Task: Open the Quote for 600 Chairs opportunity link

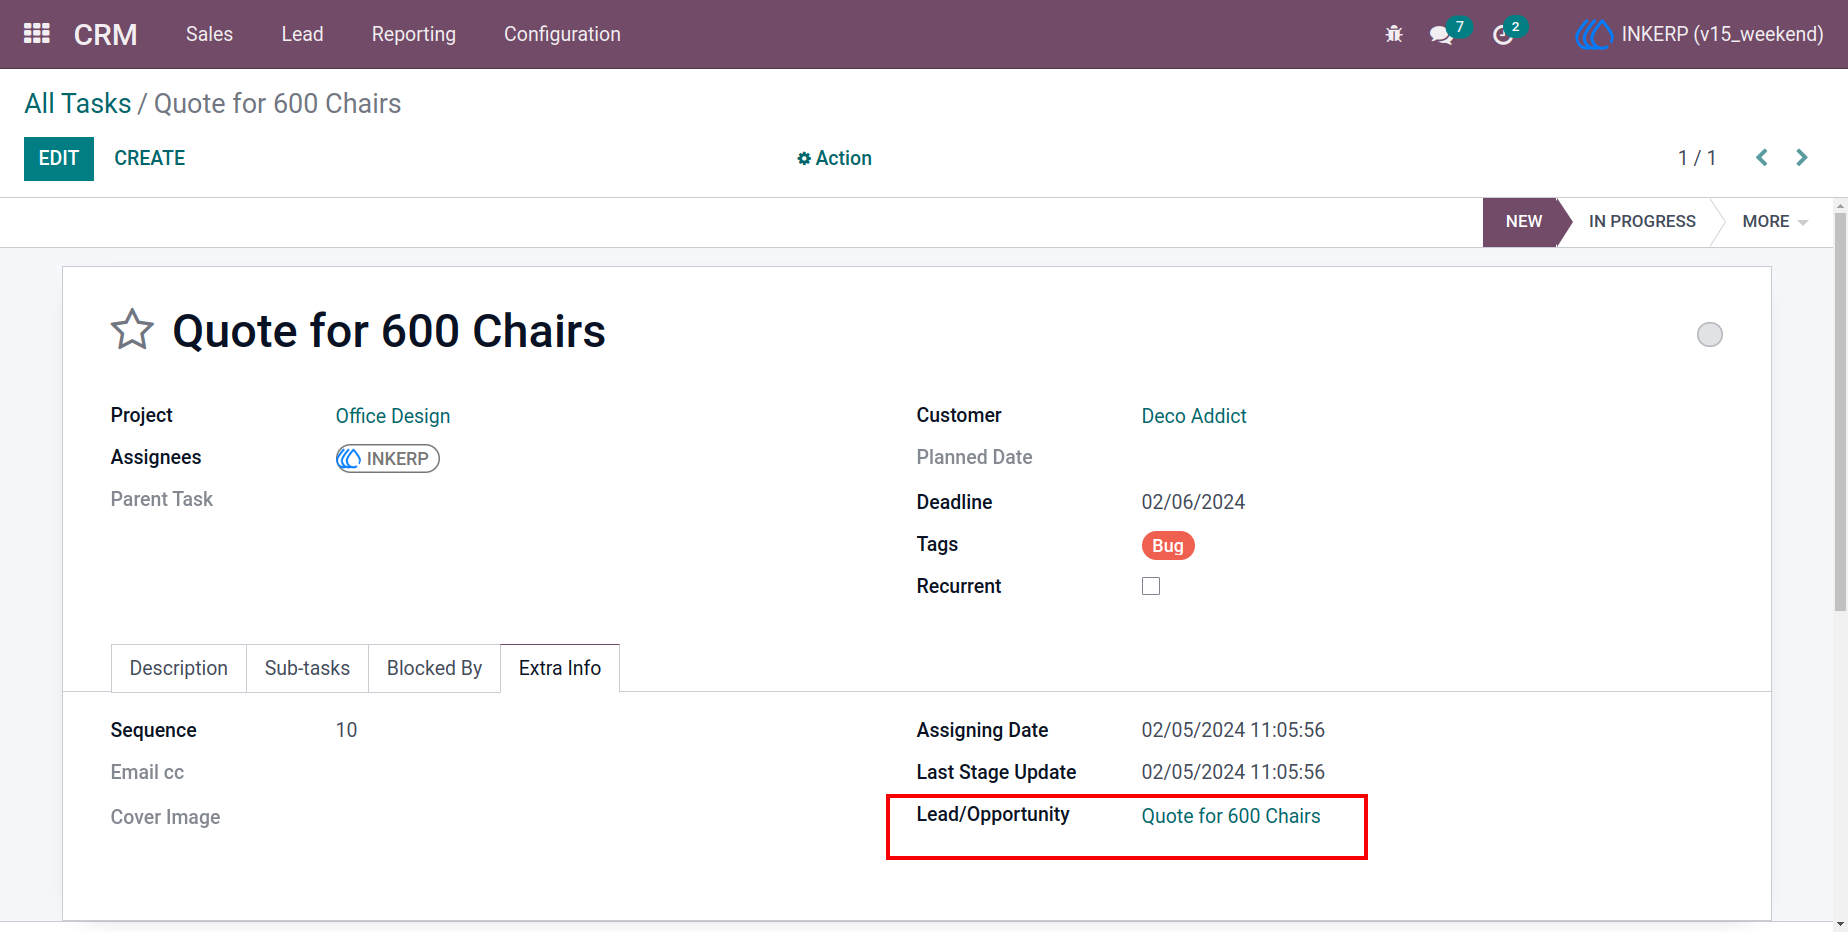Action: [x=1231, y=816]
